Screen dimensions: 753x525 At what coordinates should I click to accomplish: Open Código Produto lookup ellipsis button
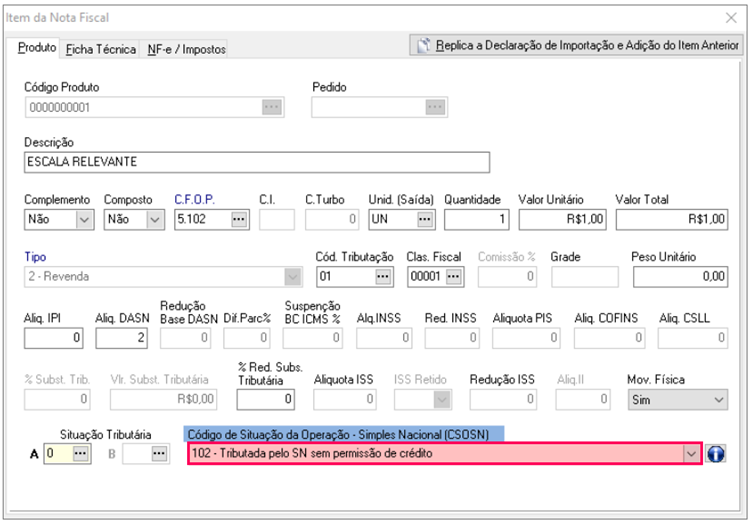point(272,107)
